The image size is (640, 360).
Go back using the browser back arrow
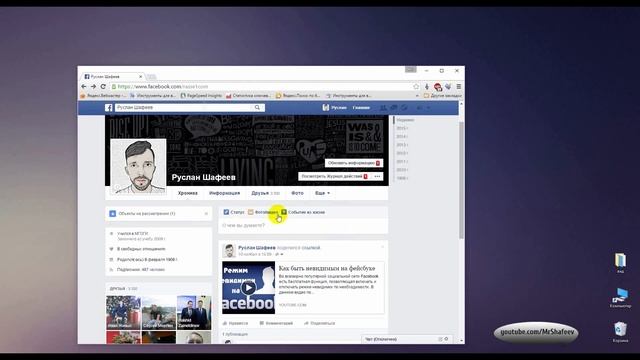[x=84, y=87]
